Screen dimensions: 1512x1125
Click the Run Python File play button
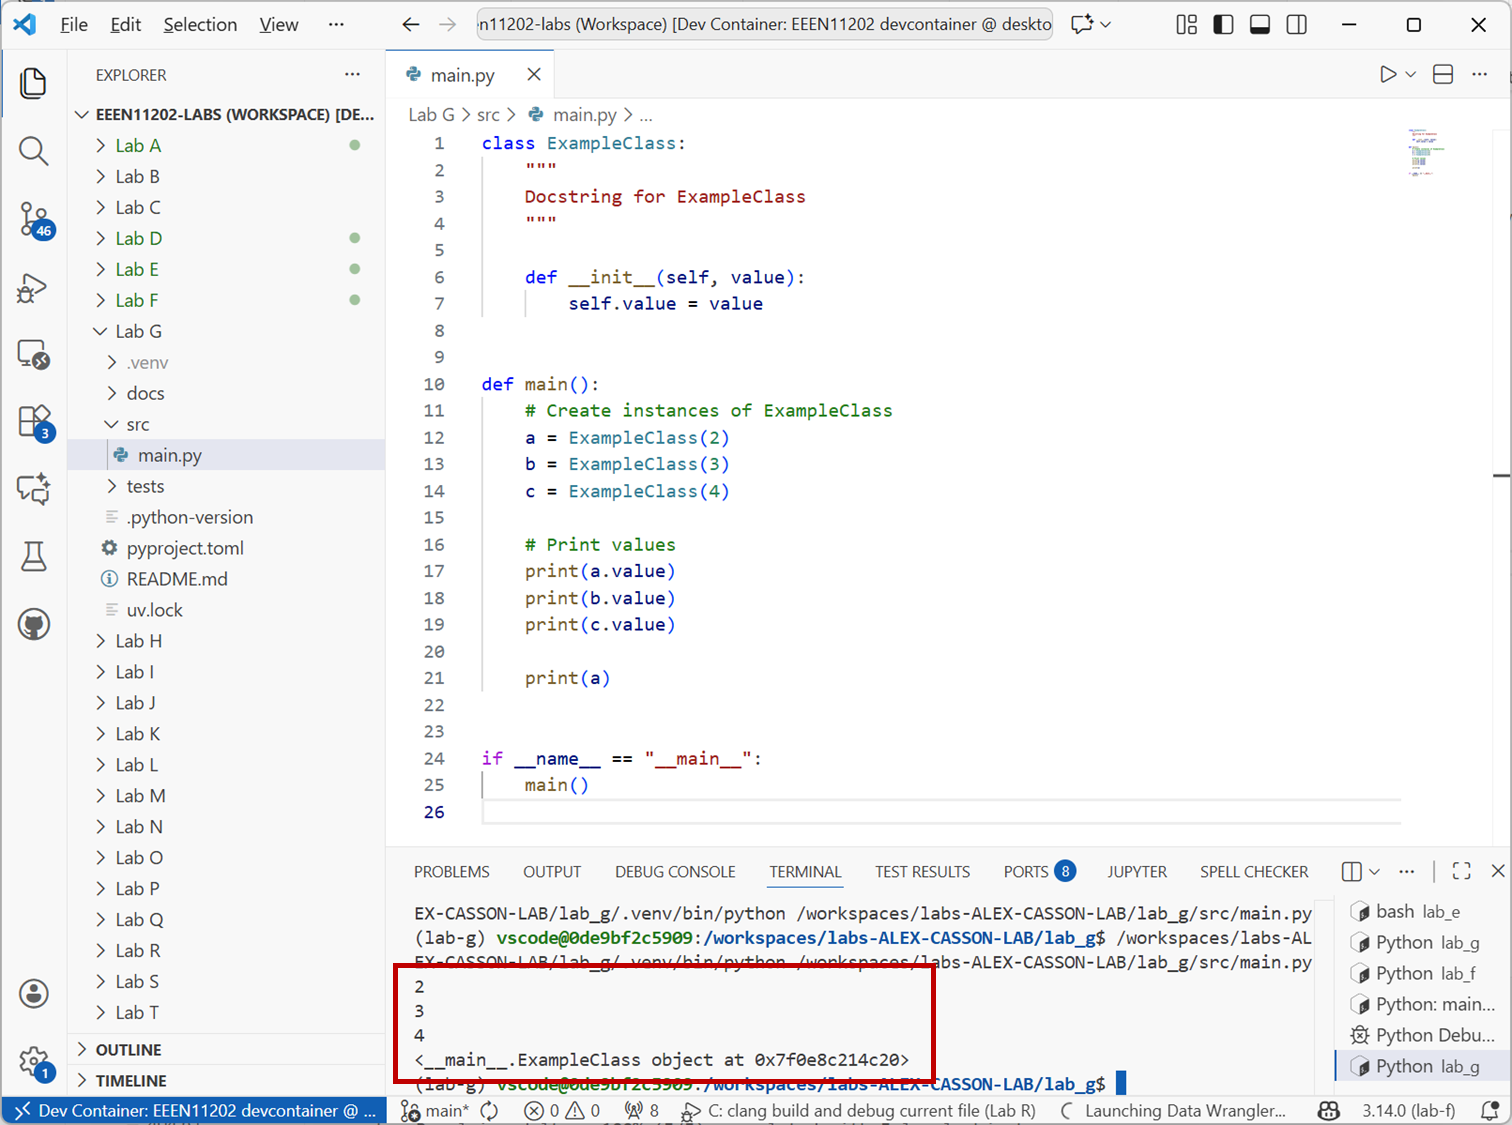[1387, 75]
